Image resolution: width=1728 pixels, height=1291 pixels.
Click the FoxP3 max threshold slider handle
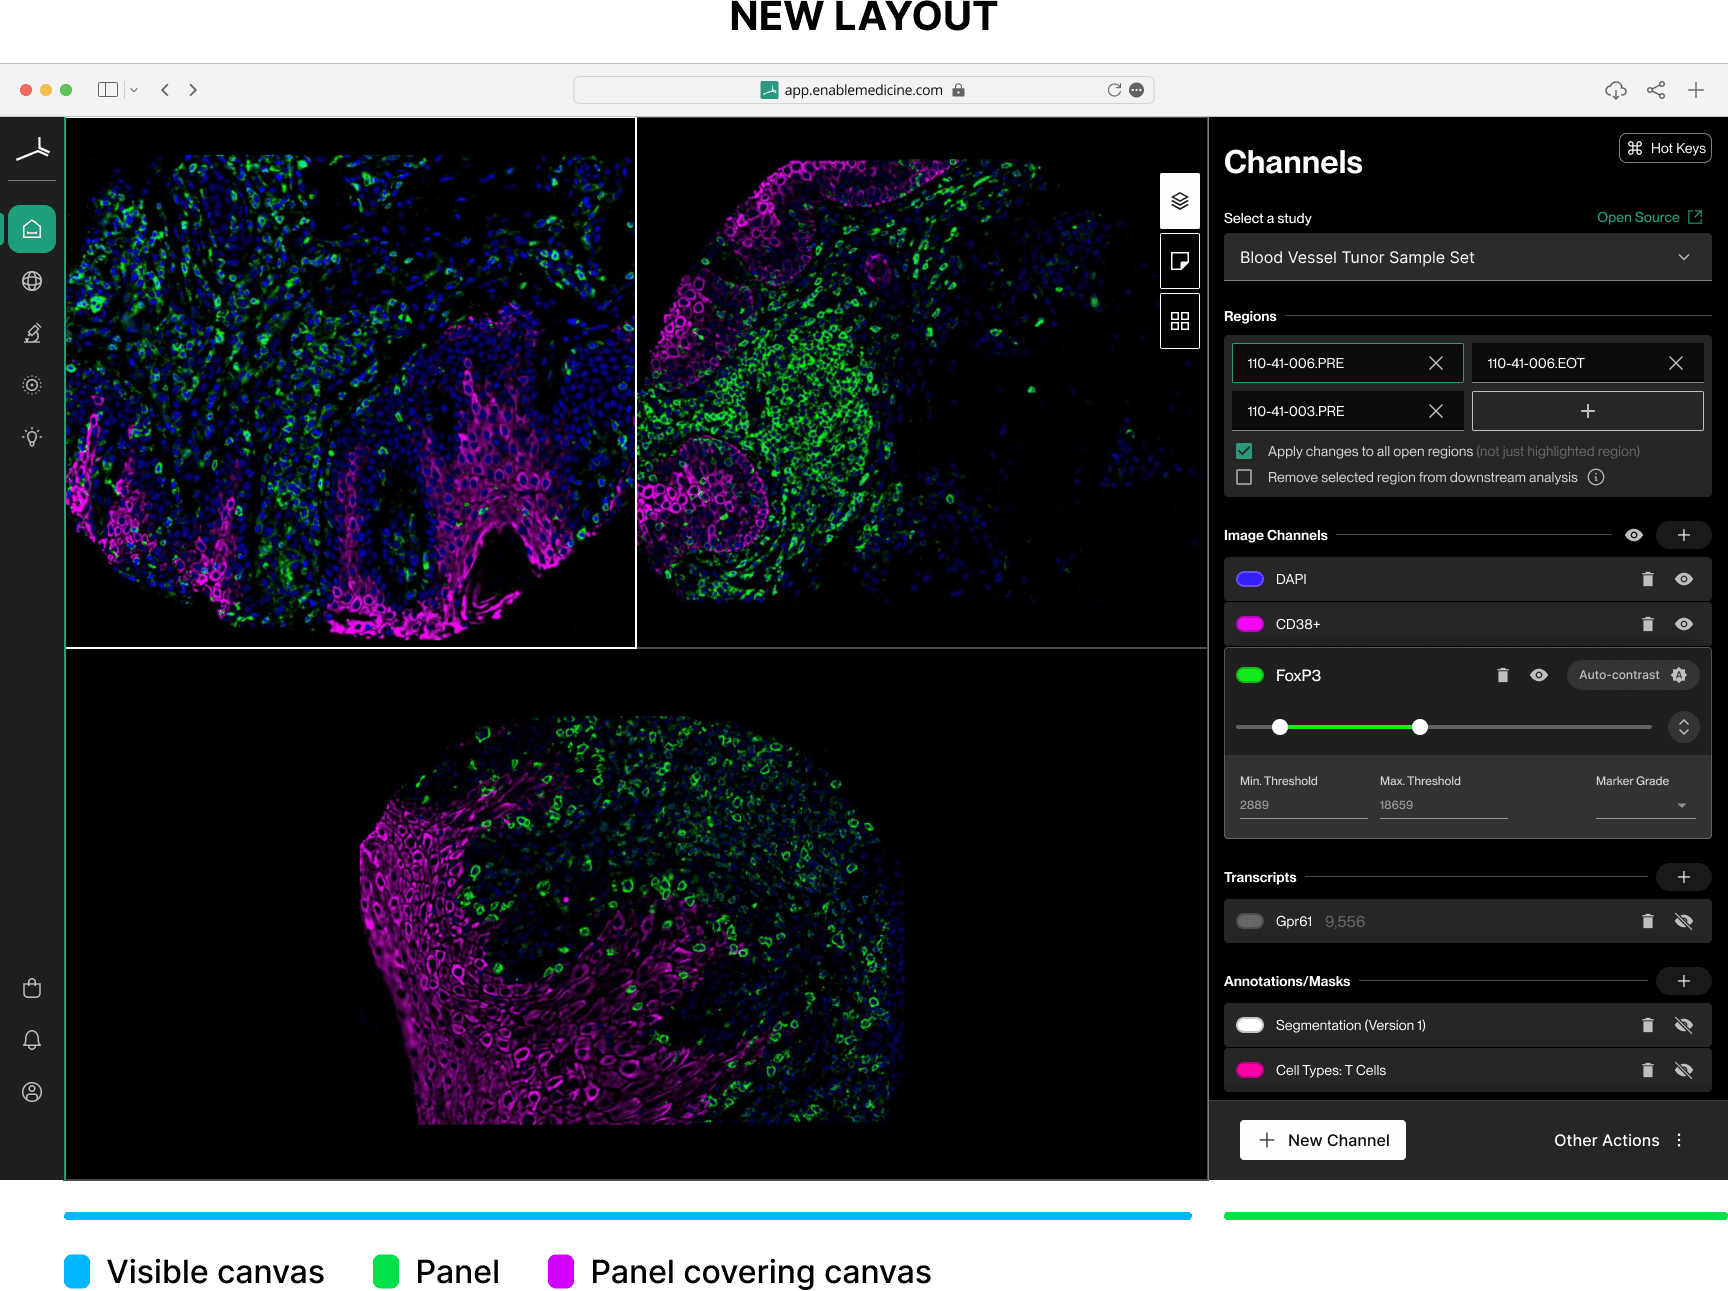pyautogui.click(x=1420, y=727)
